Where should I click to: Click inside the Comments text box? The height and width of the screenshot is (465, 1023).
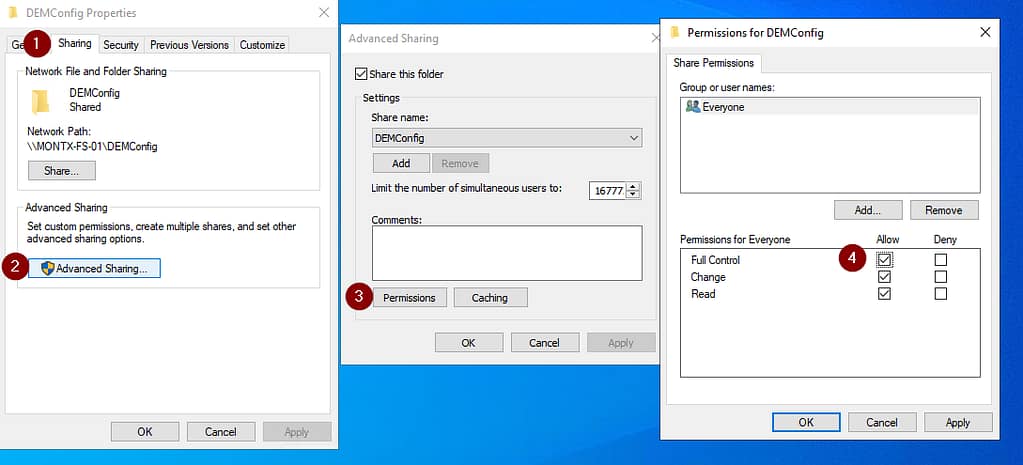point(506,252)
